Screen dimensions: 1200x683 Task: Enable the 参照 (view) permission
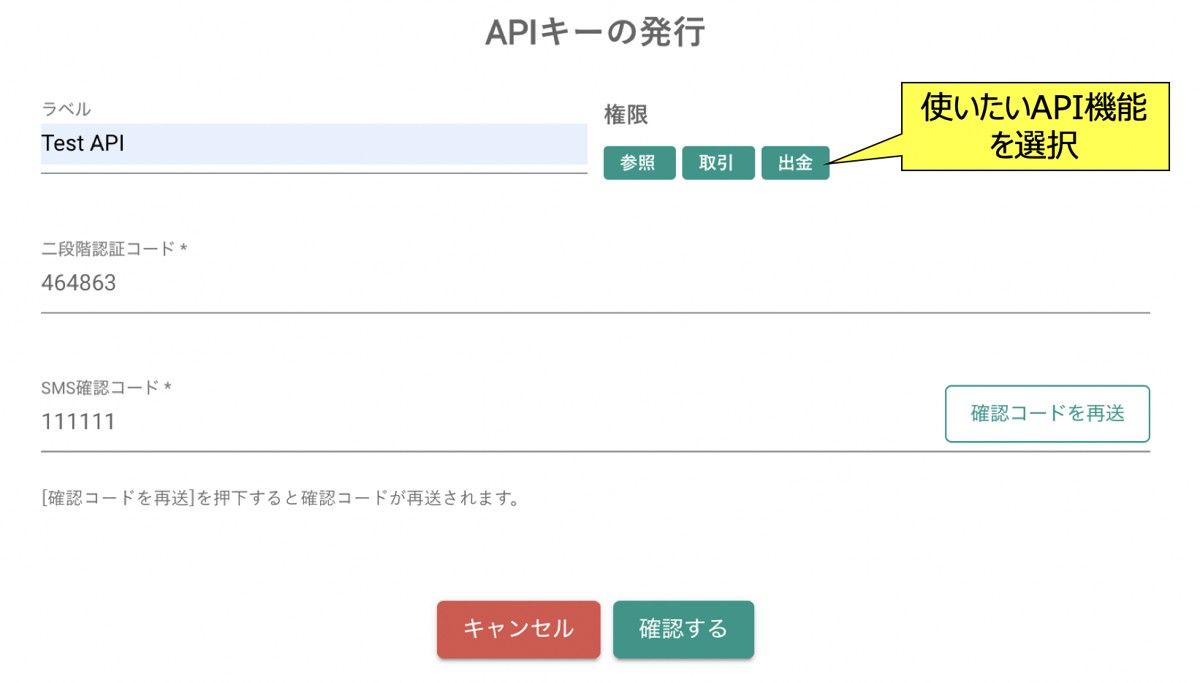click(638, 163)
